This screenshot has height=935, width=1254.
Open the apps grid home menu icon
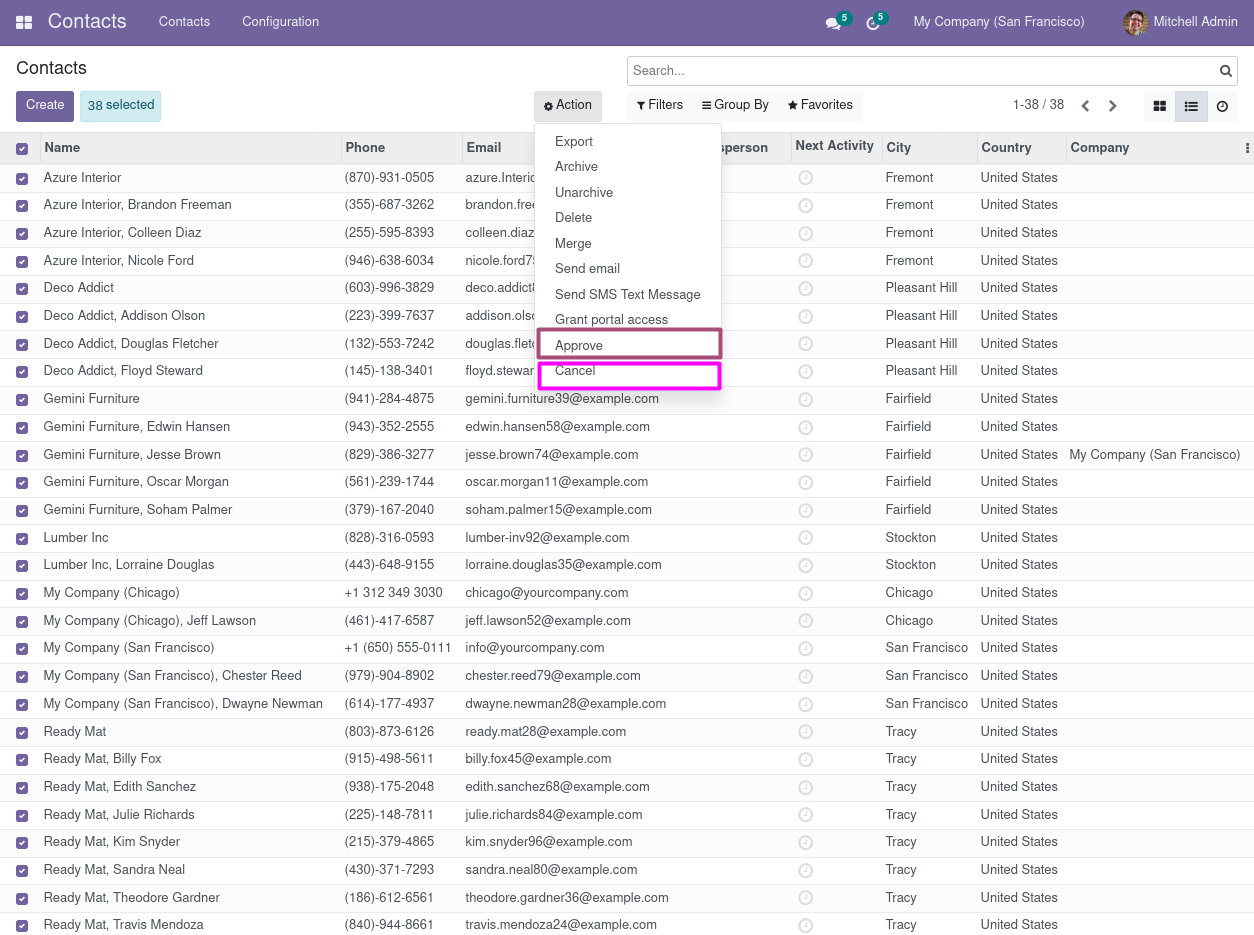pyautogui.click(x=24, y=22)
